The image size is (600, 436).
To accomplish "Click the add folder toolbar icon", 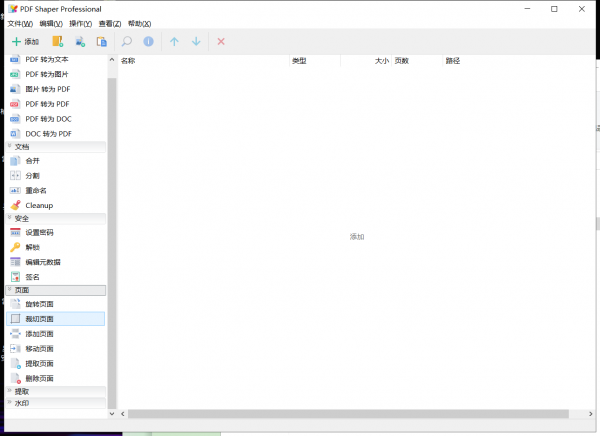I will [58, 41].
